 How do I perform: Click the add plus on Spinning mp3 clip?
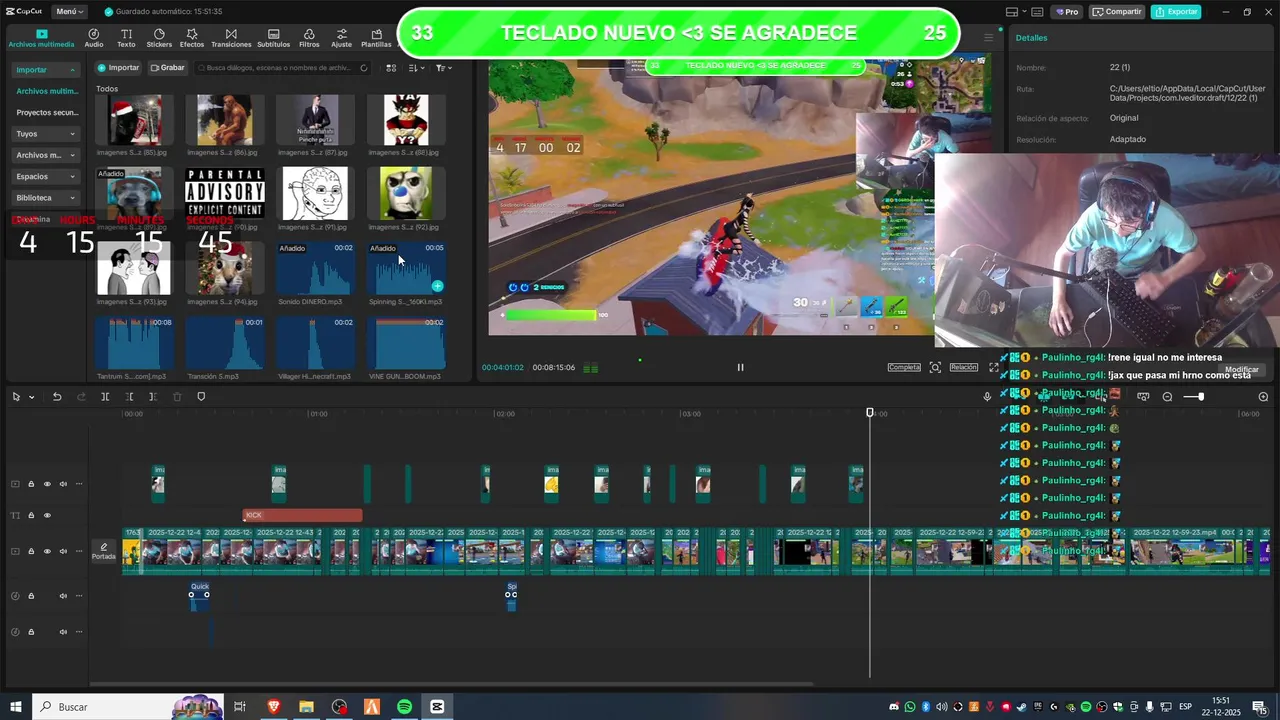click(437, 286)
